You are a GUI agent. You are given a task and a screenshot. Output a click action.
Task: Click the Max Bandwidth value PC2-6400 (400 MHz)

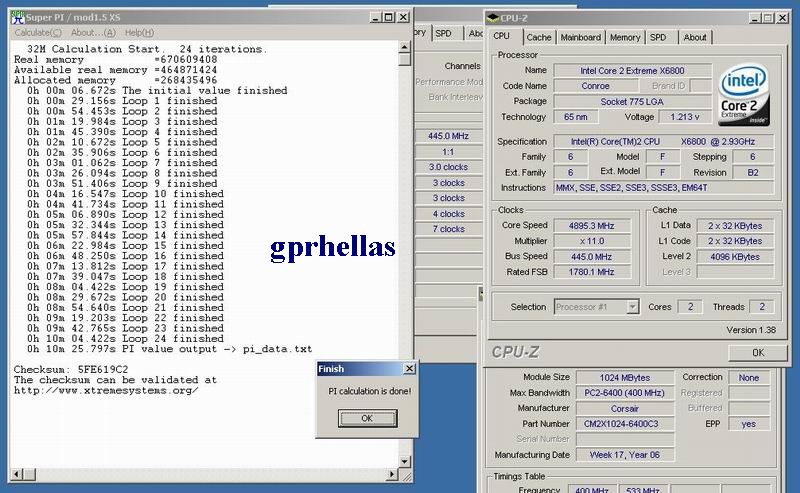pyautogui.click(x=625, y=393)
